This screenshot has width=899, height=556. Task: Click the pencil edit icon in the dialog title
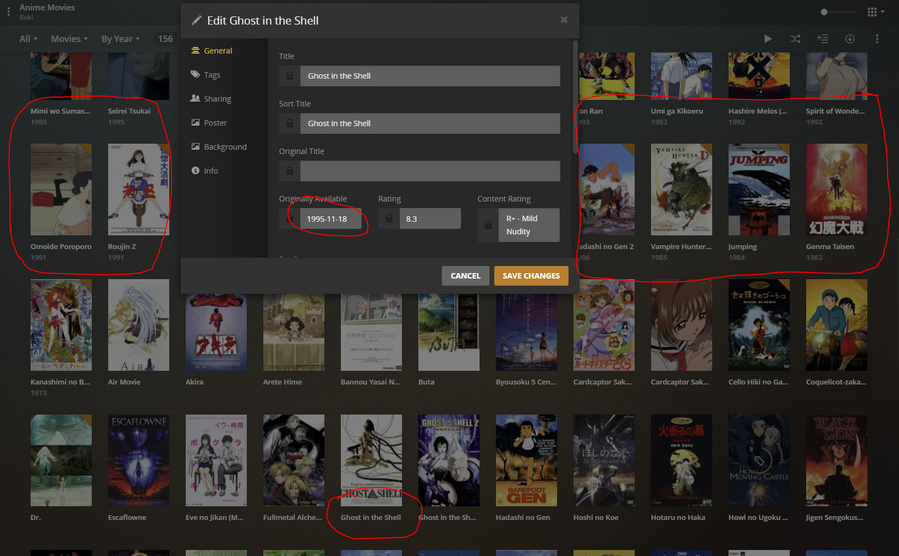coord(196,20)
